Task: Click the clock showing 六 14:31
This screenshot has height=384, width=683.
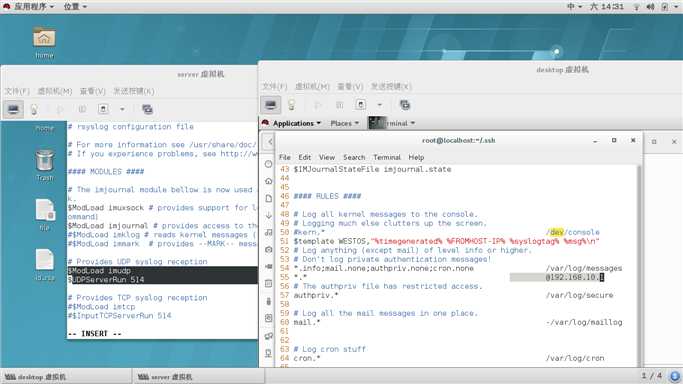Action: [607, 7]
